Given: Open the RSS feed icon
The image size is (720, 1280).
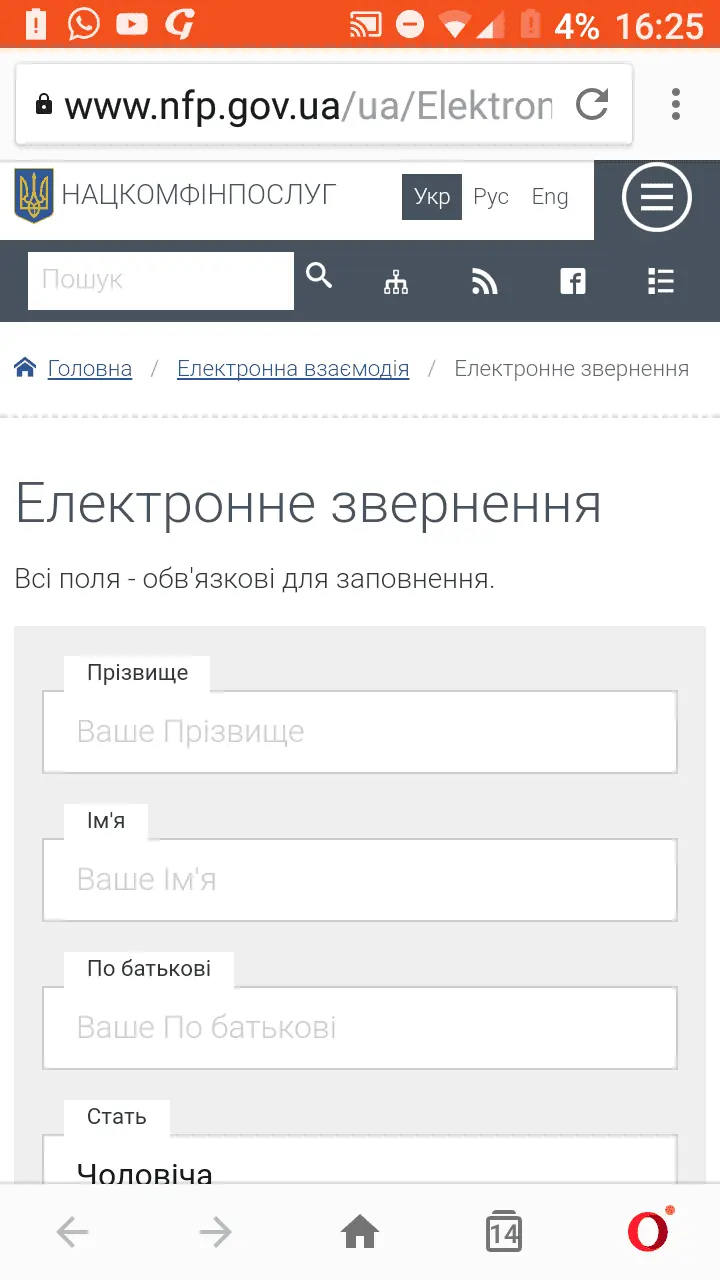Looking at the screenshot, I should (484, 283).
